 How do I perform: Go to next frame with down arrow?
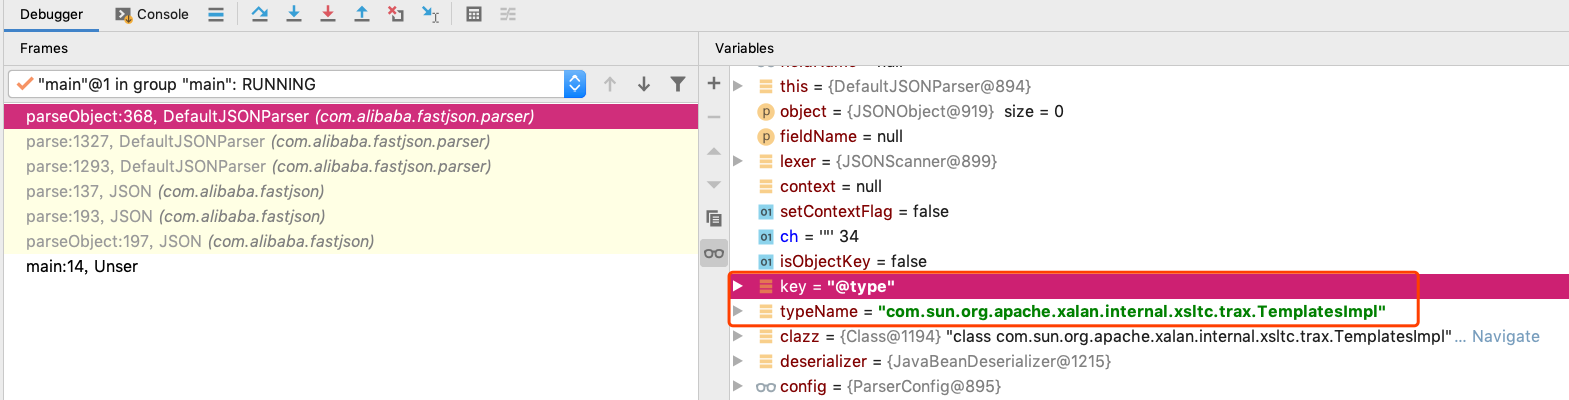click(x=644, y=84)
